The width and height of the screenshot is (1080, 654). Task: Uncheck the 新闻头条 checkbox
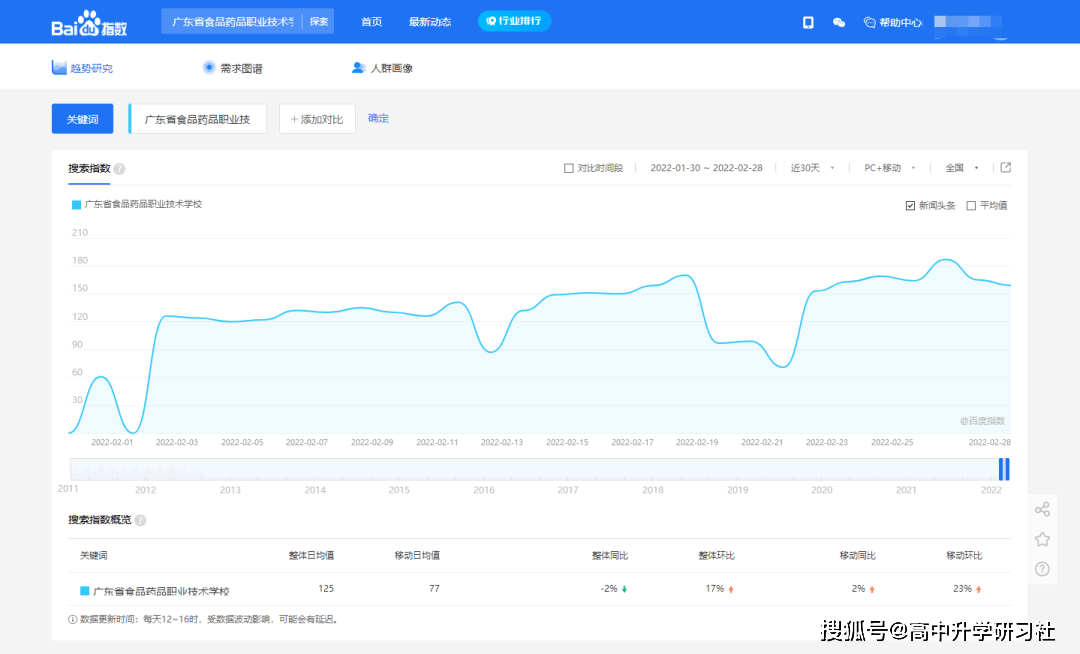[x=910, y=205]
